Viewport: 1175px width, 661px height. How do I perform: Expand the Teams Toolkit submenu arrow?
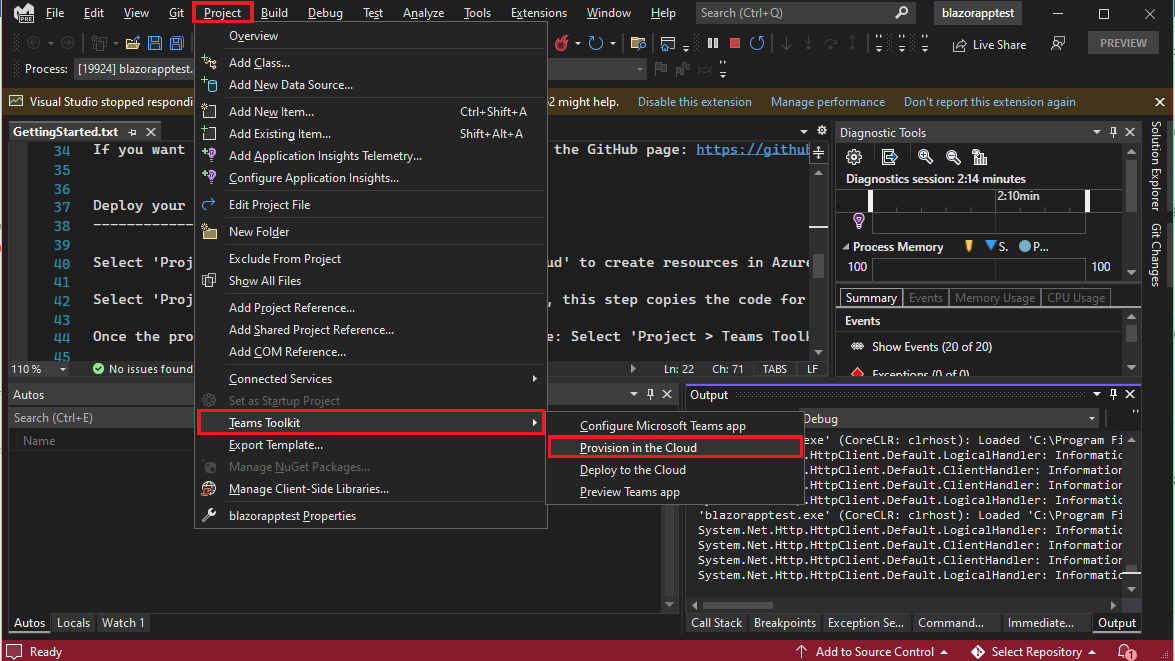(x=534, y=423)
